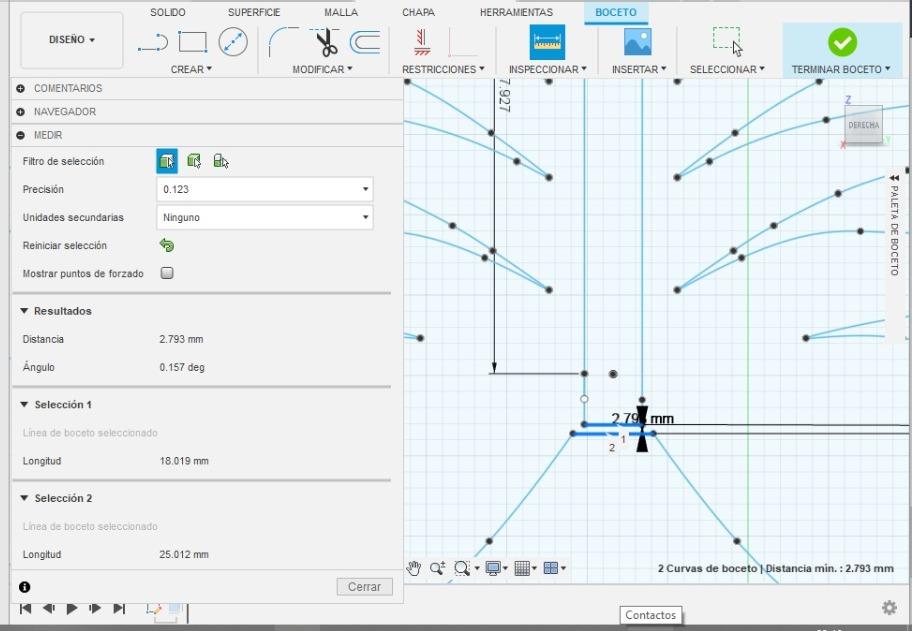Open the Unidades secundarias dropdown
This screenshot has height=631, width=912.
tap(265, 217)
